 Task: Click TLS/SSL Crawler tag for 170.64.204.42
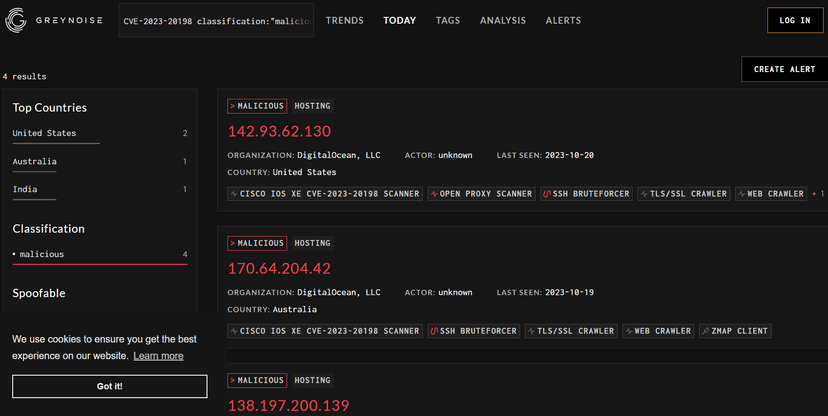point(571,331)
